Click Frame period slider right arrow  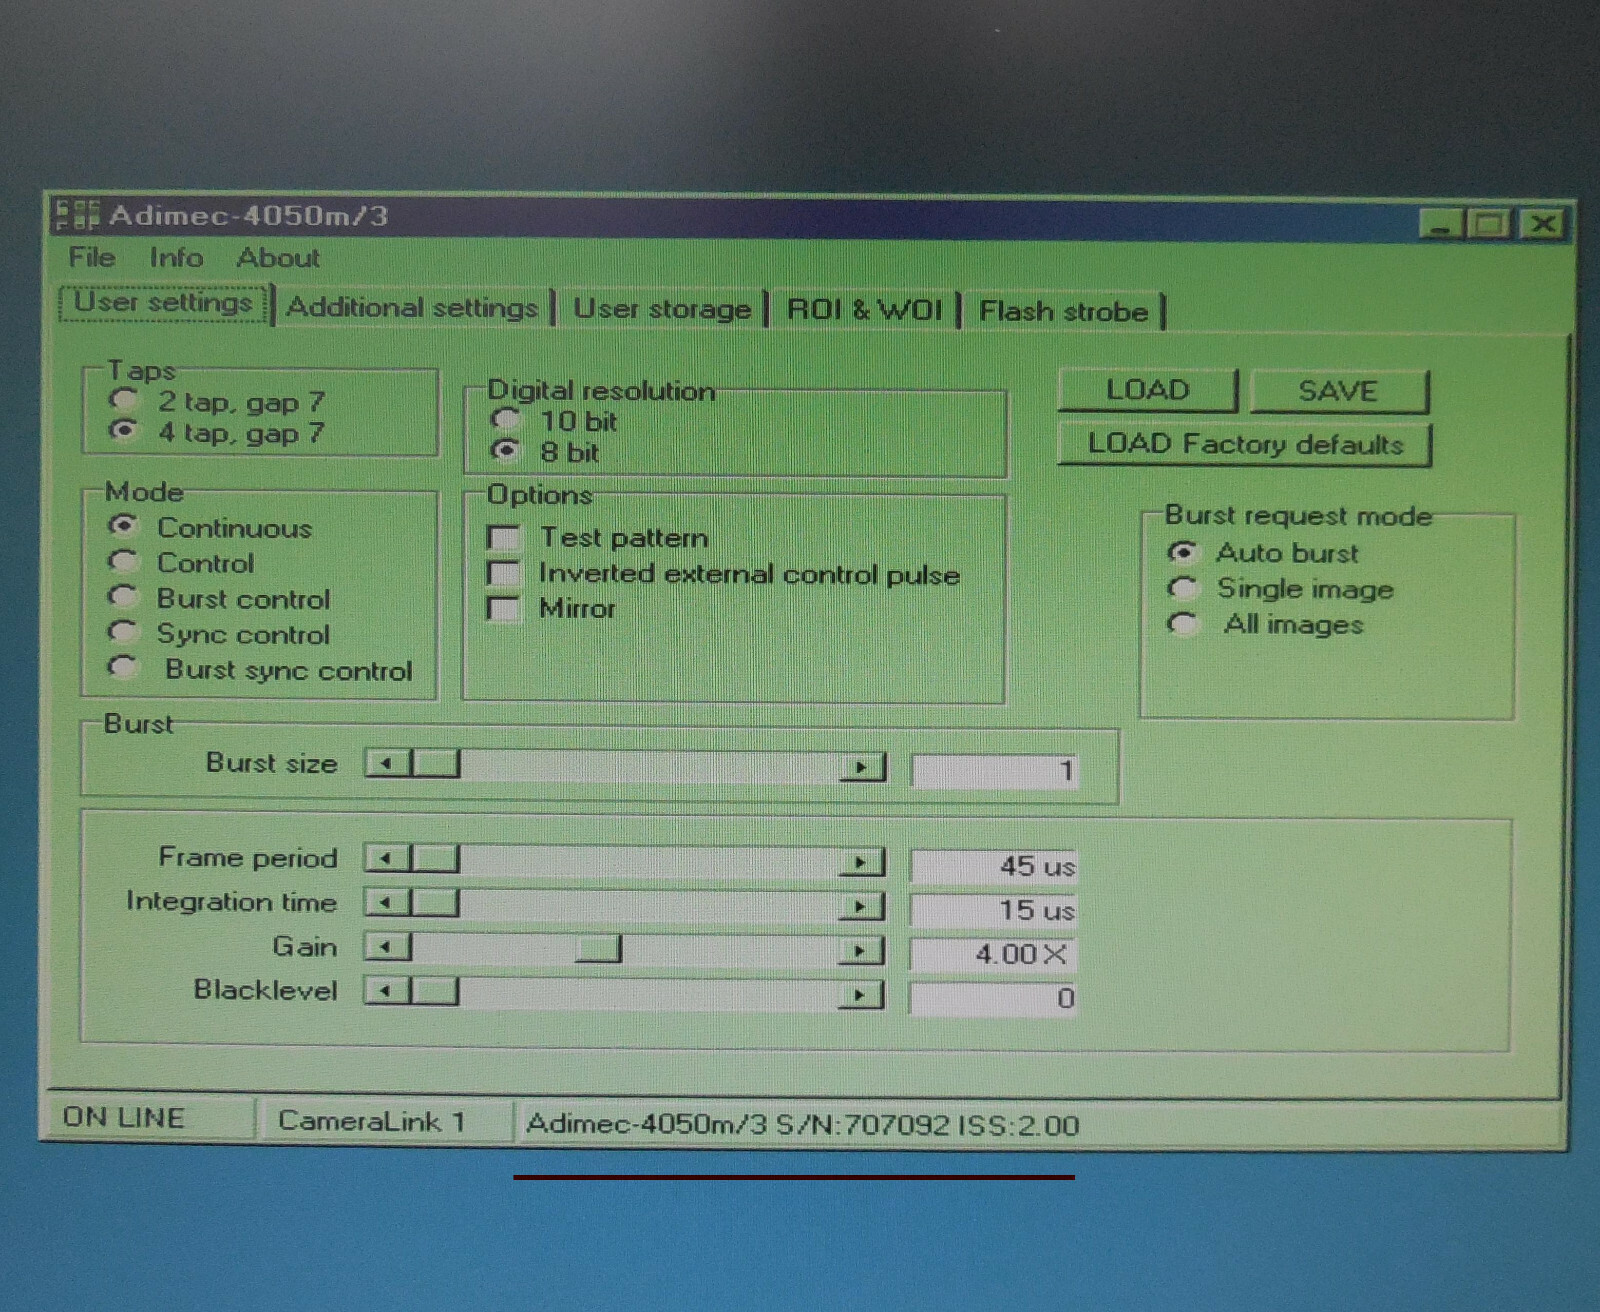(861, 863)
